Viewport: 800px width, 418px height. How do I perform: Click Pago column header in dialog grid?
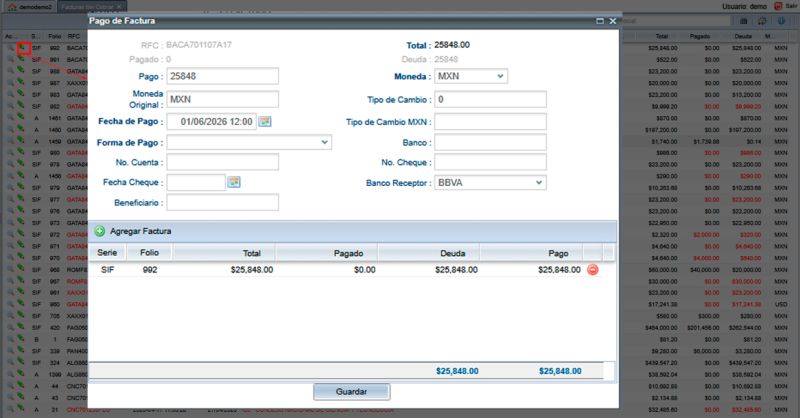coord(532,253)
